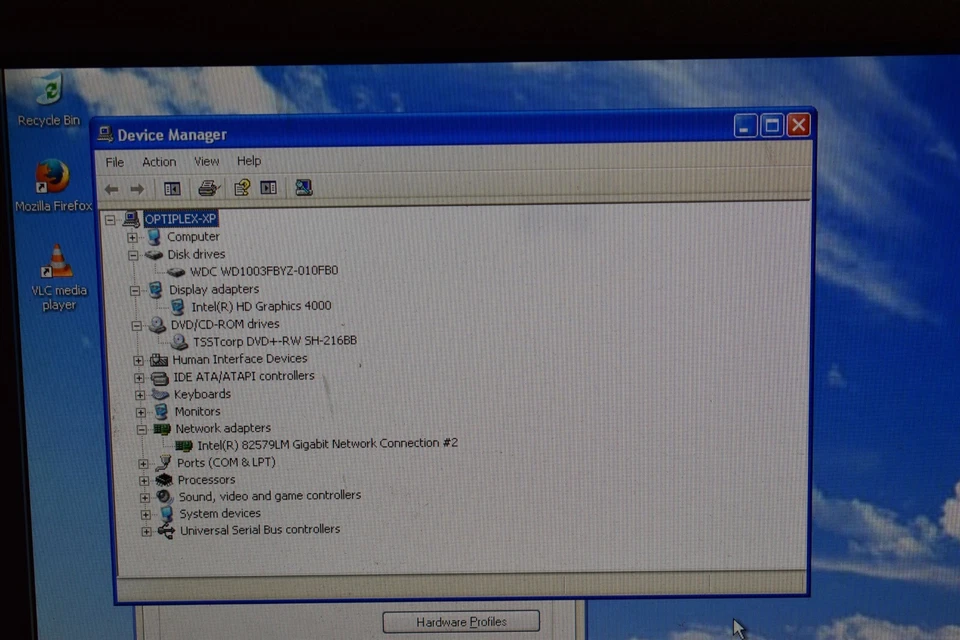Viewport: 960px width, 640px height.
Task: Click the Properties toolbar icon
Action: (267, 188)
